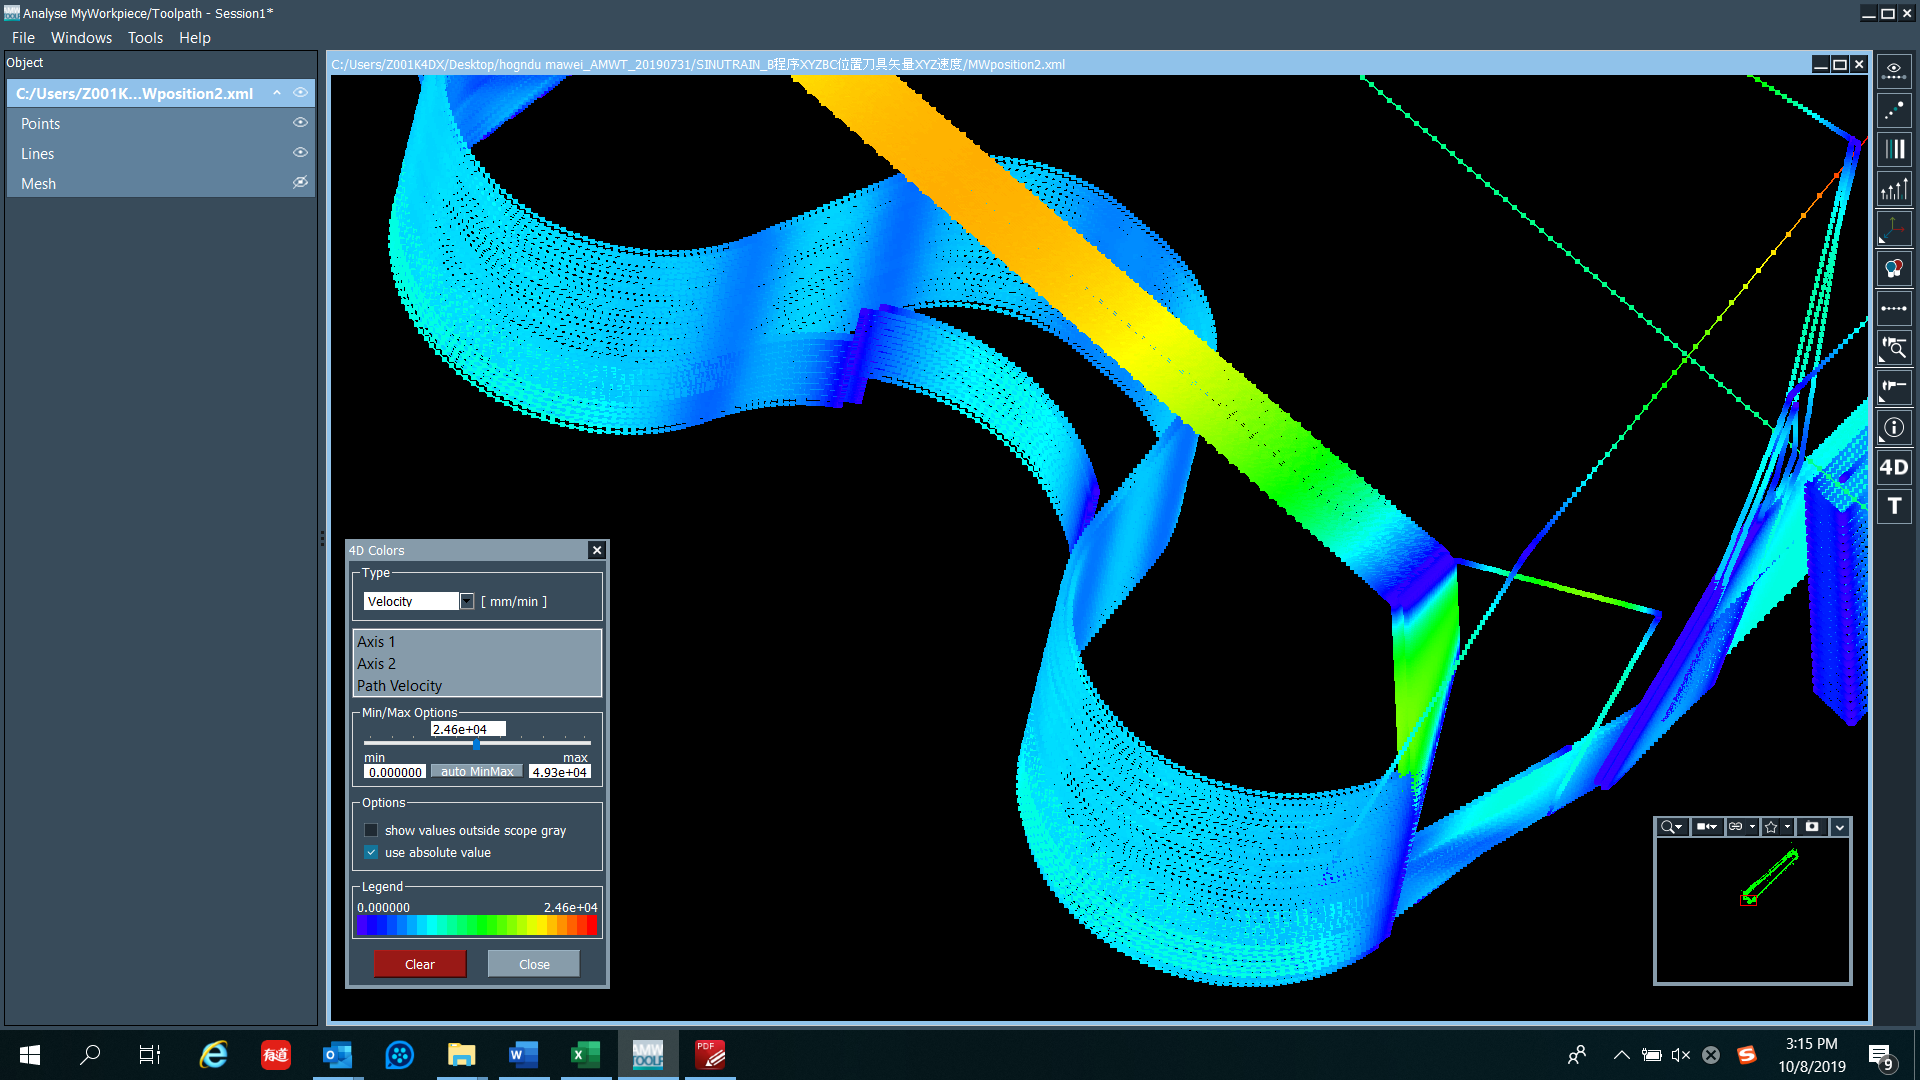Click the 4D colors toolbar icon
The width and height of the screenshot is (1920, 1080).
click(1893, 467)
